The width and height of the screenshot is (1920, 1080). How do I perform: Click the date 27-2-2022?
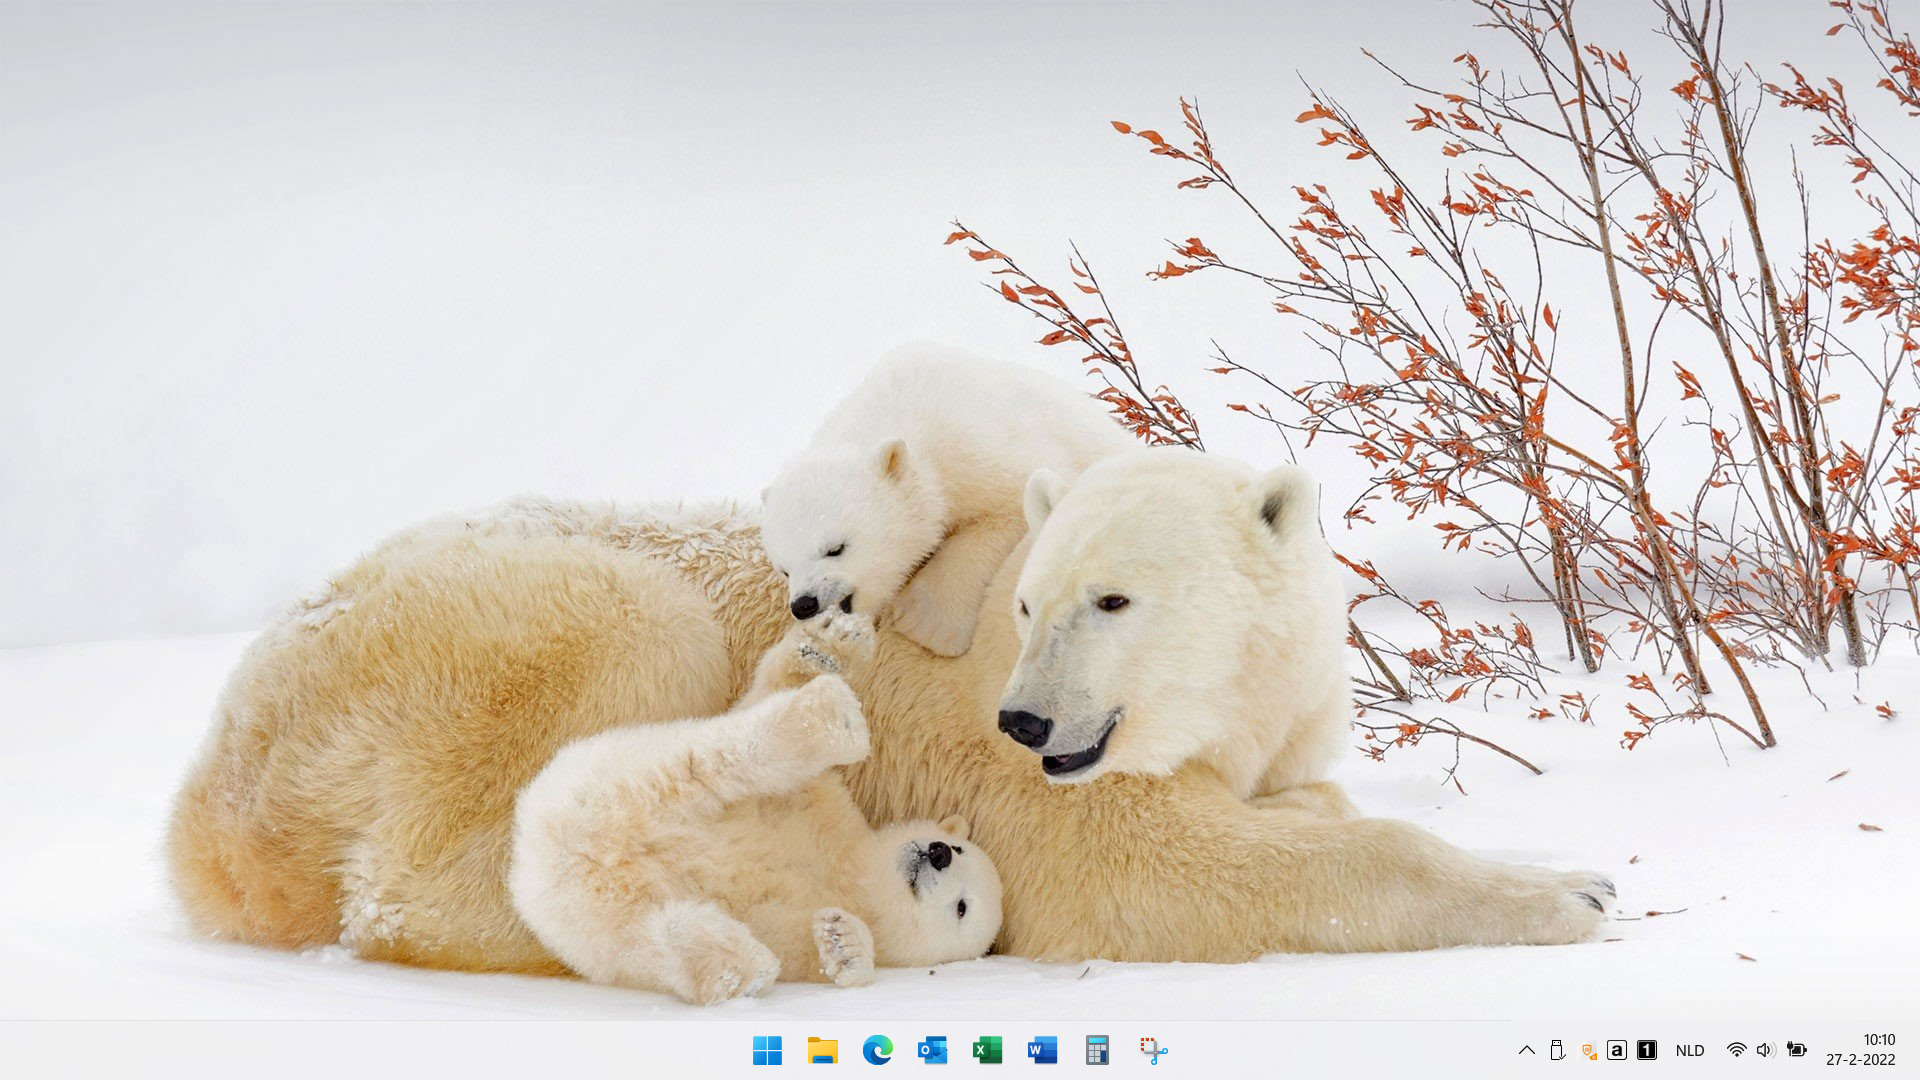click(1860, 1060)
